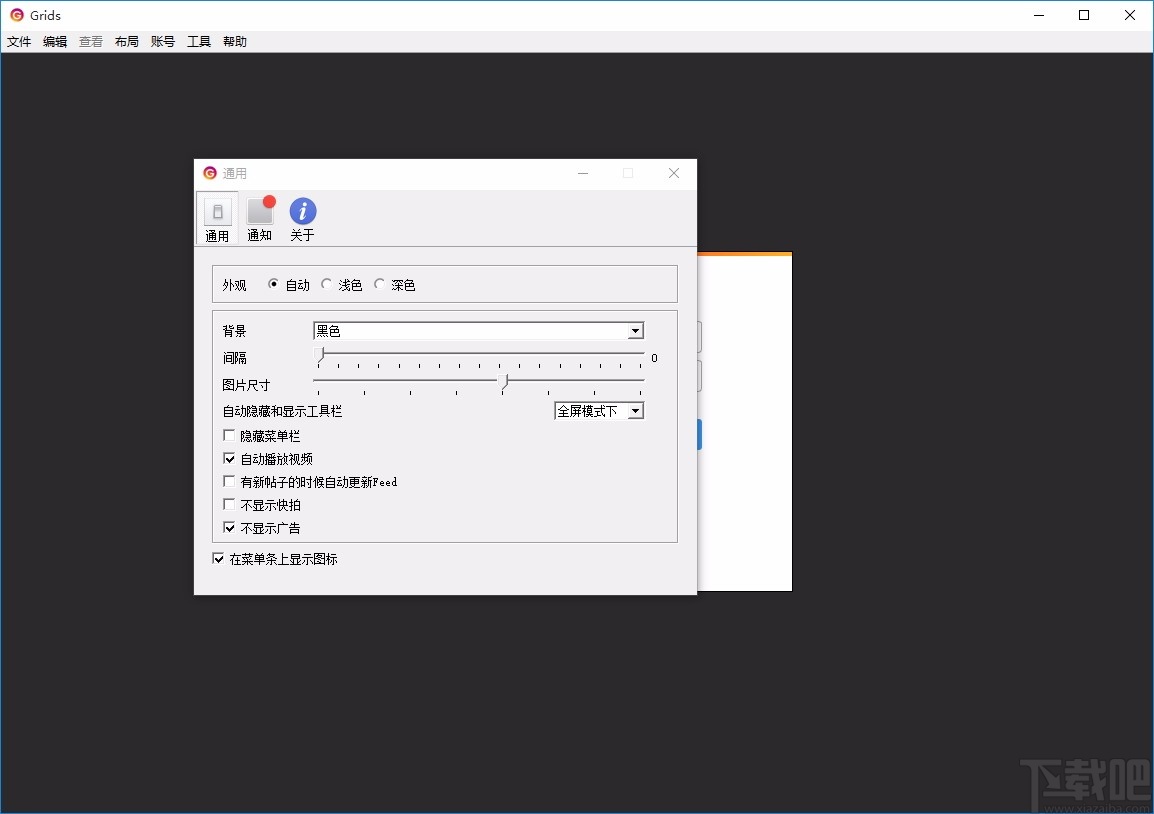The height and width of the screenshot is (814, 1154).
Task: Disable 自动播放视频
Action: (x=229, y=458)
